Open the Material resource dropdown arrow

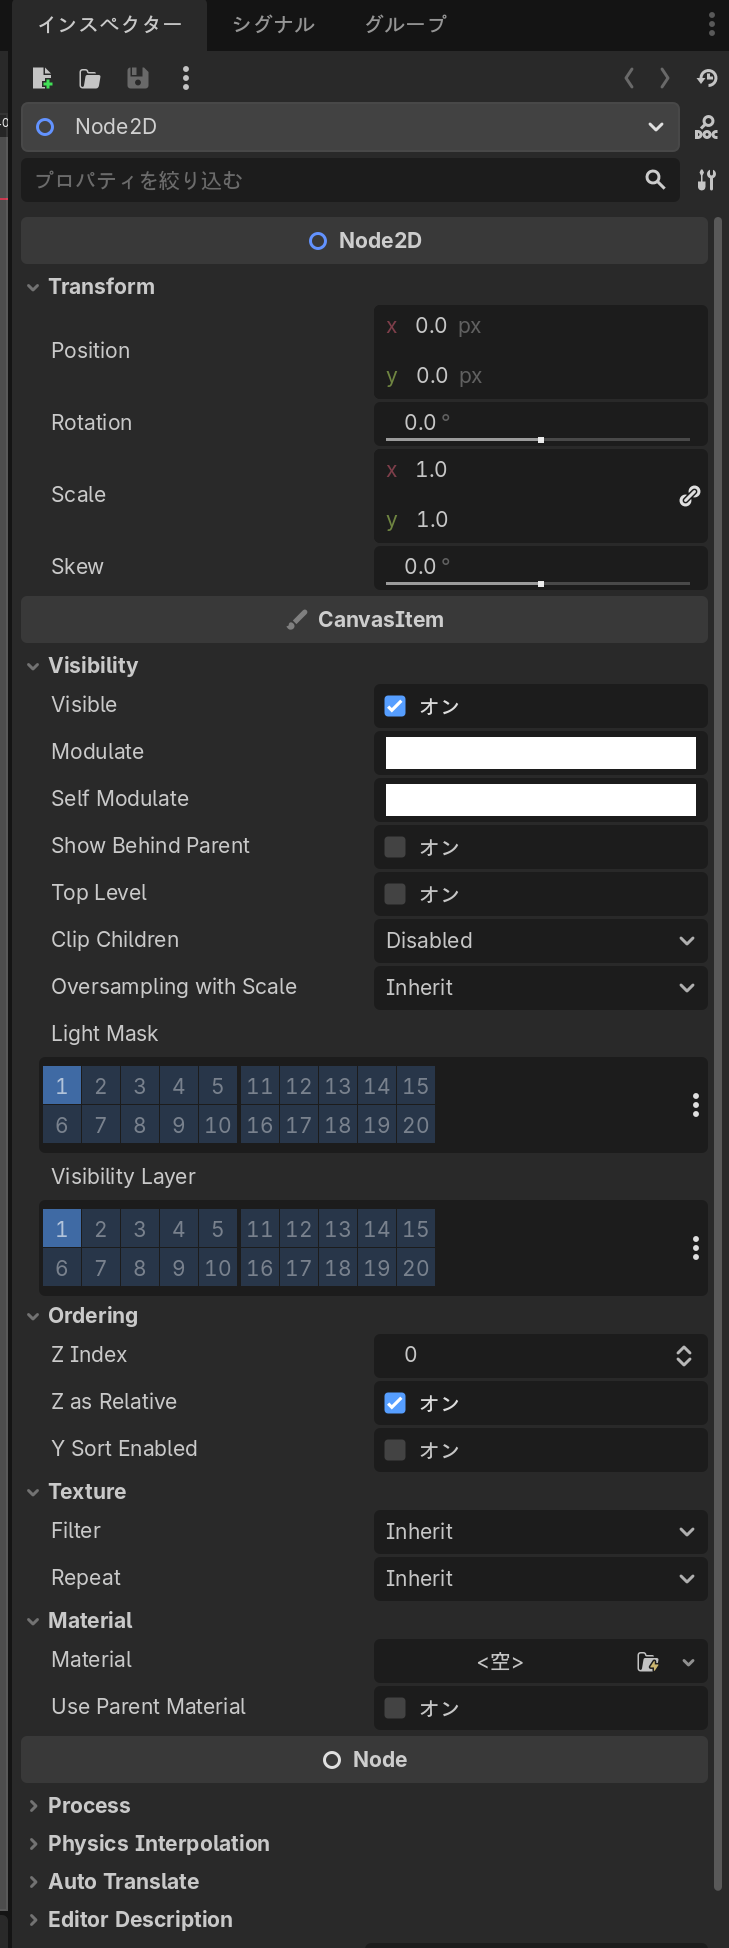[x=688, y=1662]
